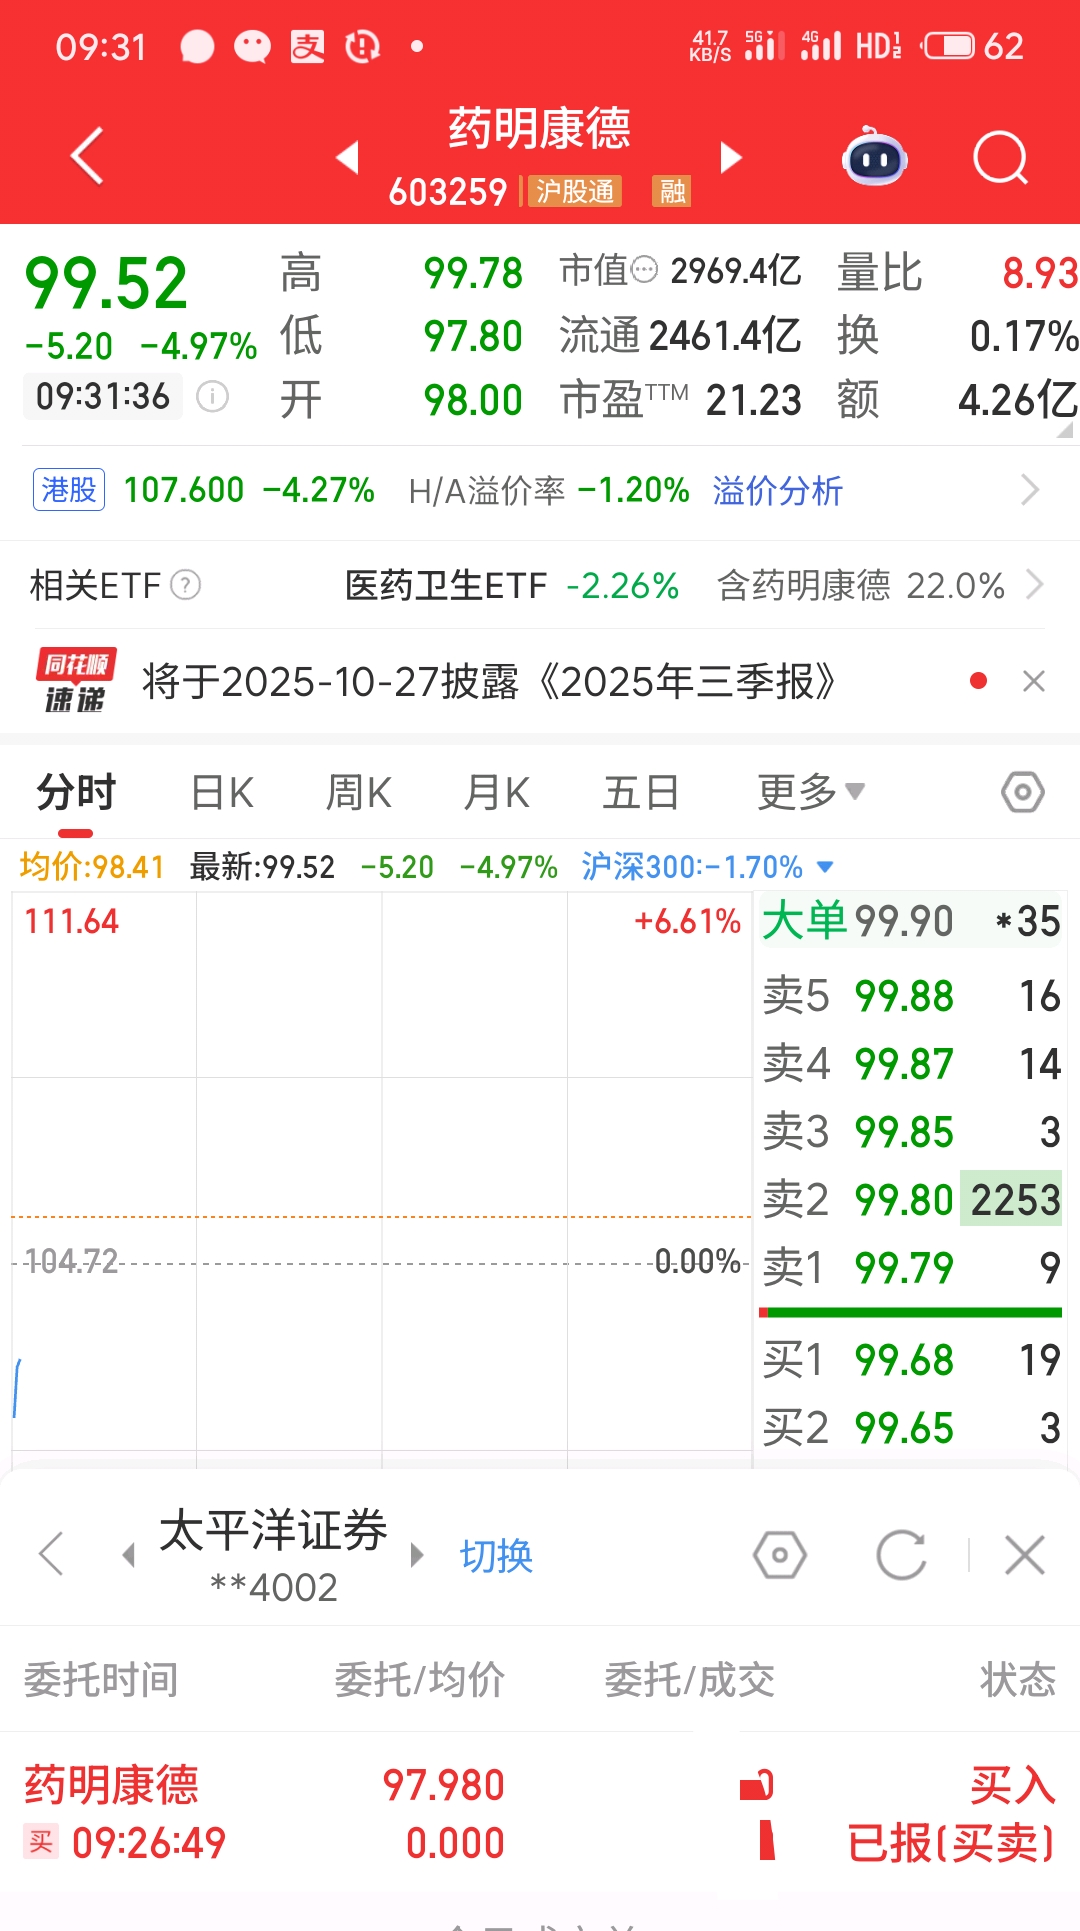Image resolution: width=1080 pixels, height=1931 pixels.
Task: Tap the 委托时间 column header
Action: point(101,1680)
